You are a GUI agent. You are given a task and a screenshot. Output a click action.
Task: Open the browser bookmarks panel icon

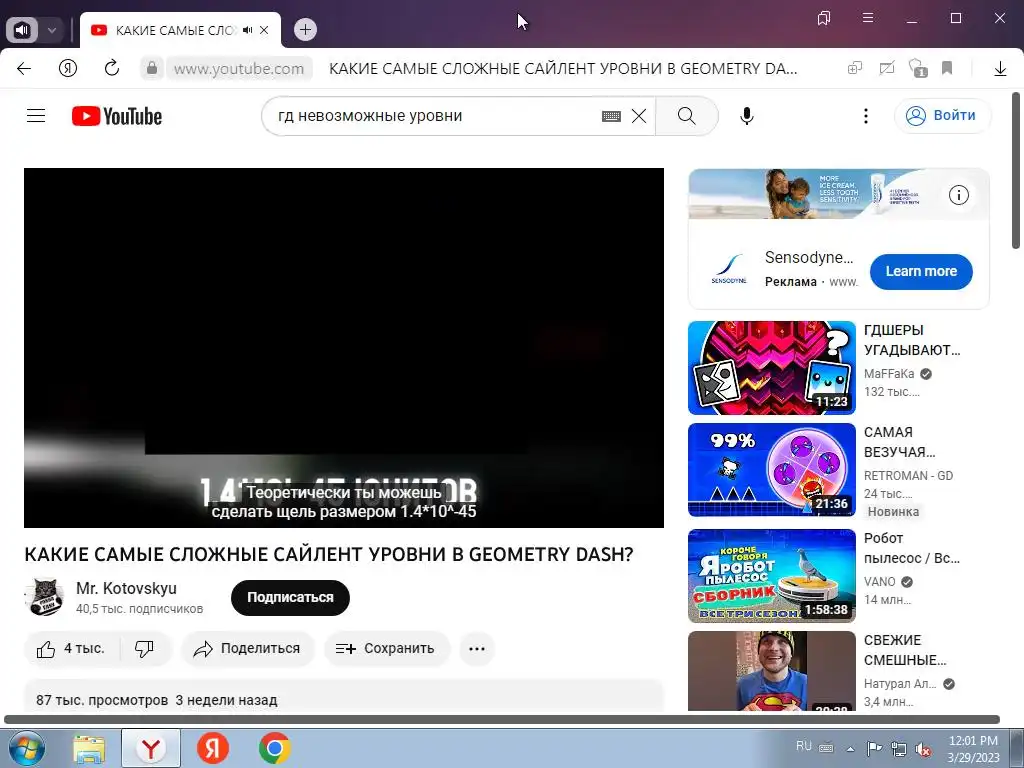click(824, 18)
